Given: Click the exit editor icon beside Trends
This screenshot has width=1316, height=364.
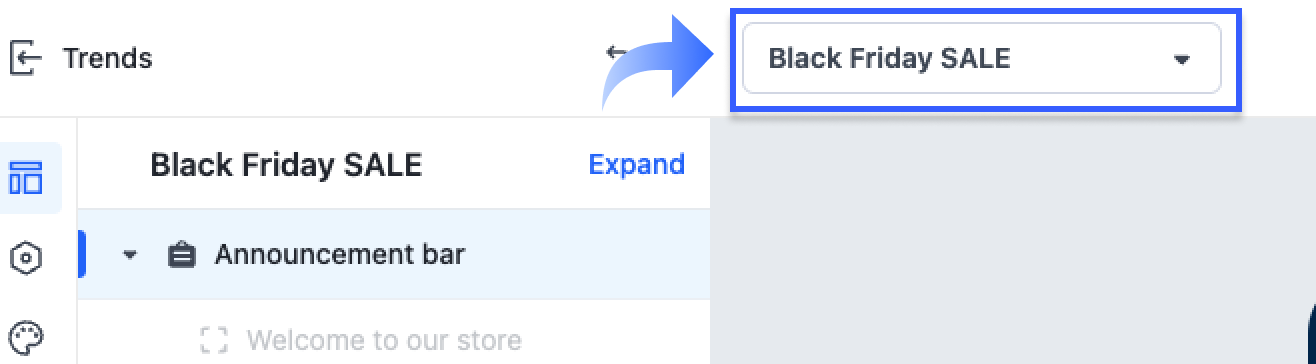Looking at the screenshot, I should point(26,58).
